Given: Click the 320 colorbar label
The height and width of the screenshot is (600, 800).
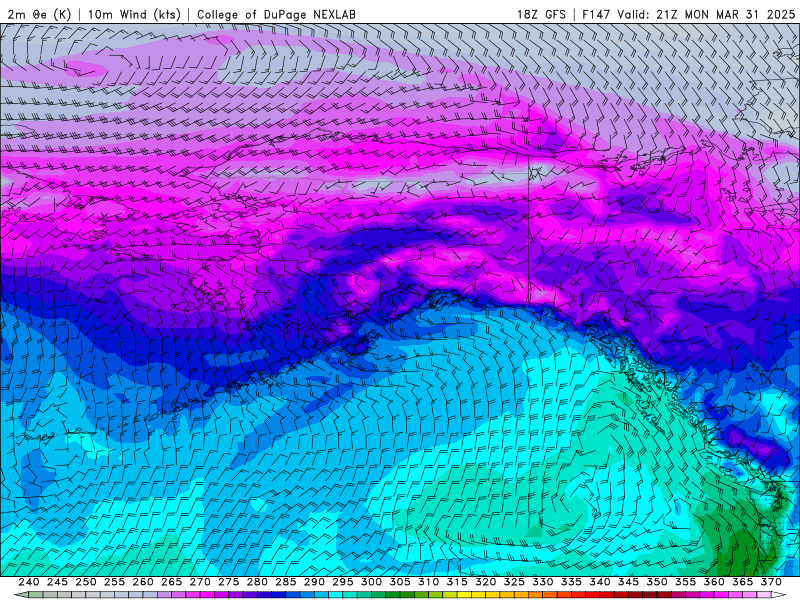Looking at the screenshot, I should [486, 582].
